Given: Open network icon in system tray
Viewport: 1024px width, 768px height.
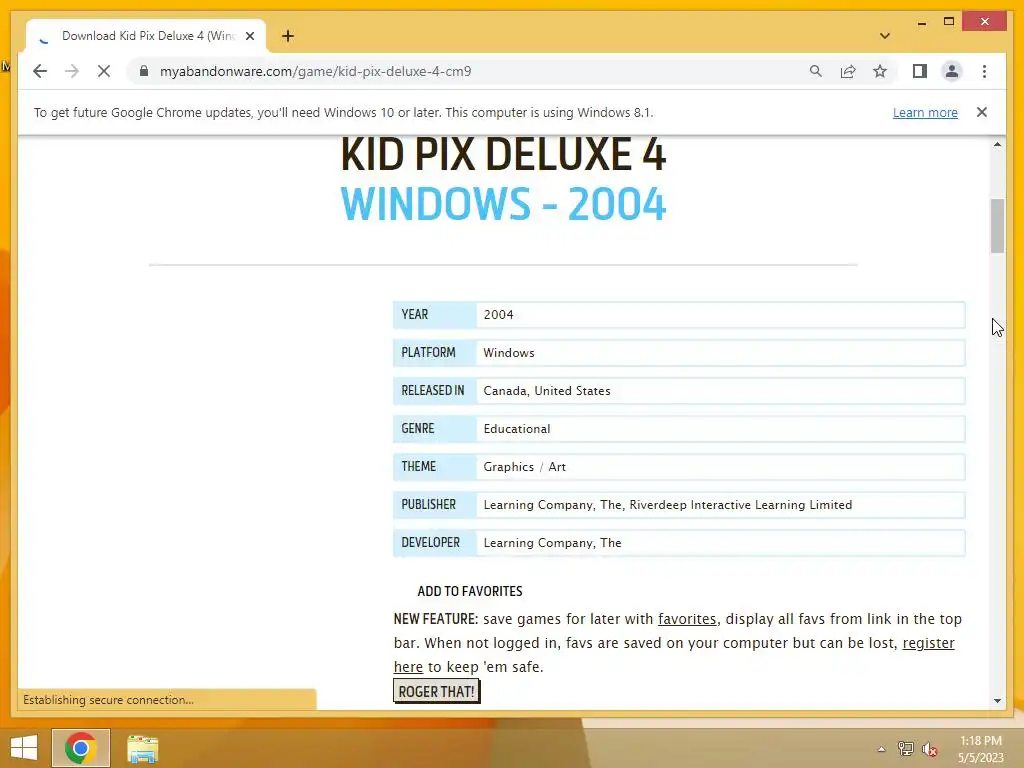Looking at the screenshot, I should pos(905,748).
